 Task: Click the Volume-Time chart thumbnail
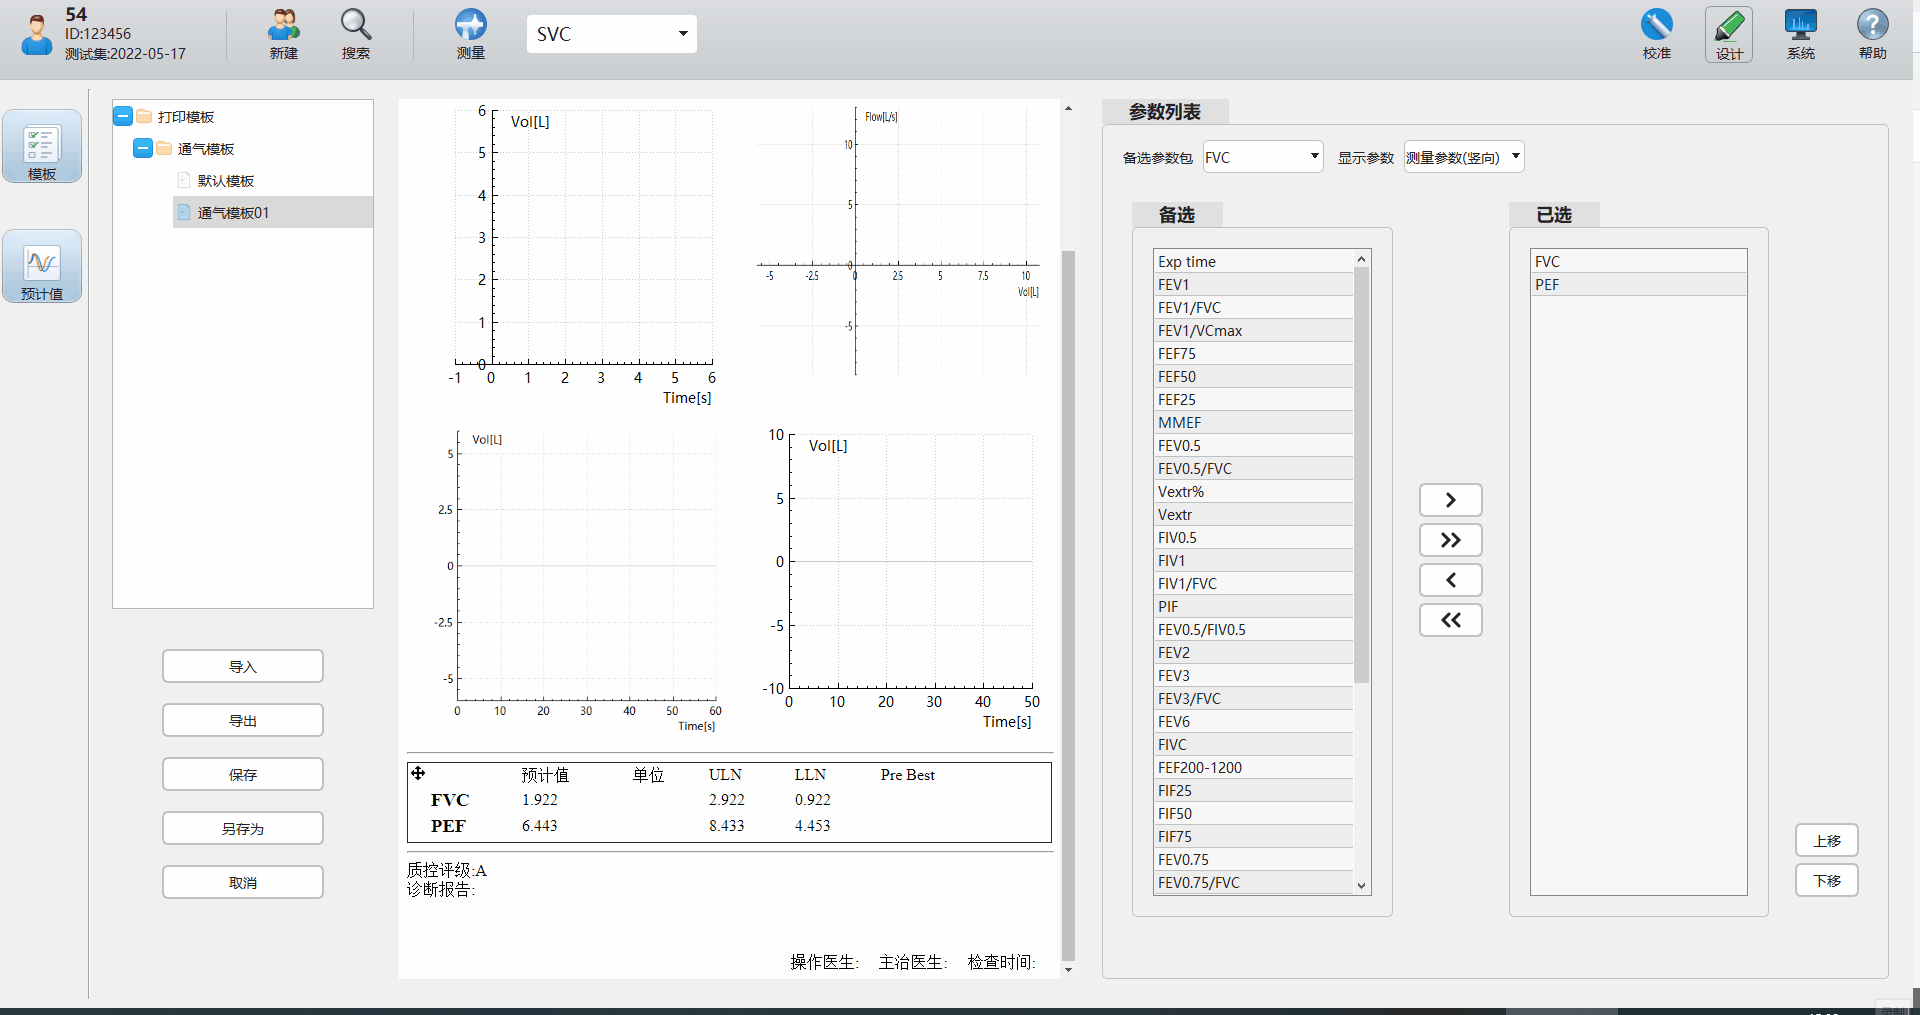point(584,255)
